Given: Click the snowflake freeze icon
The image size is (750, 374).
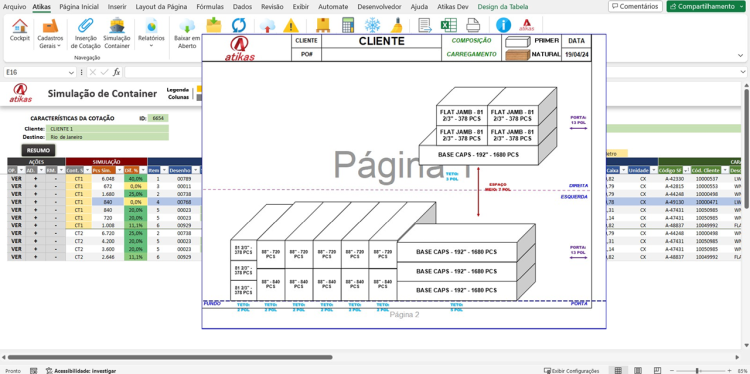Looking at the screenshot, I should 372,26.
